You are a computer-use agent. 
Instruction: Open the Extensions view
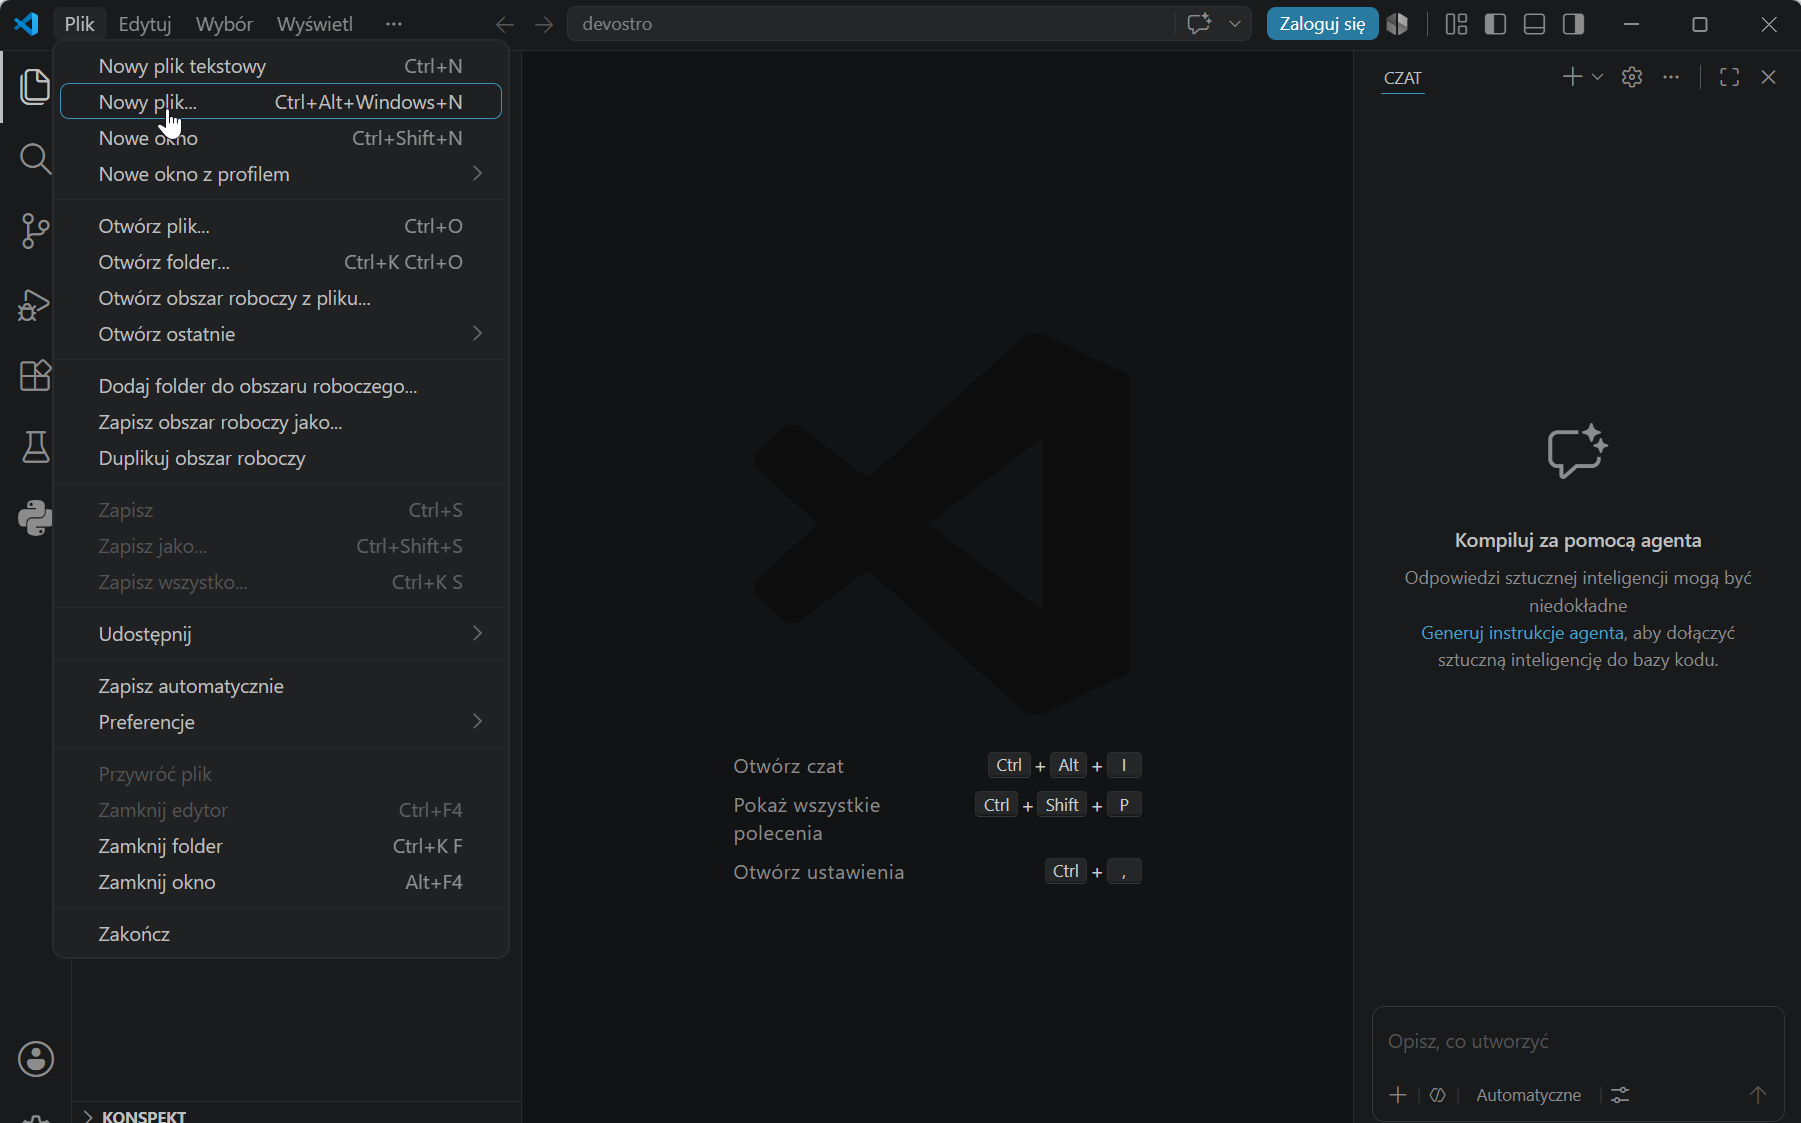point(35,376)
